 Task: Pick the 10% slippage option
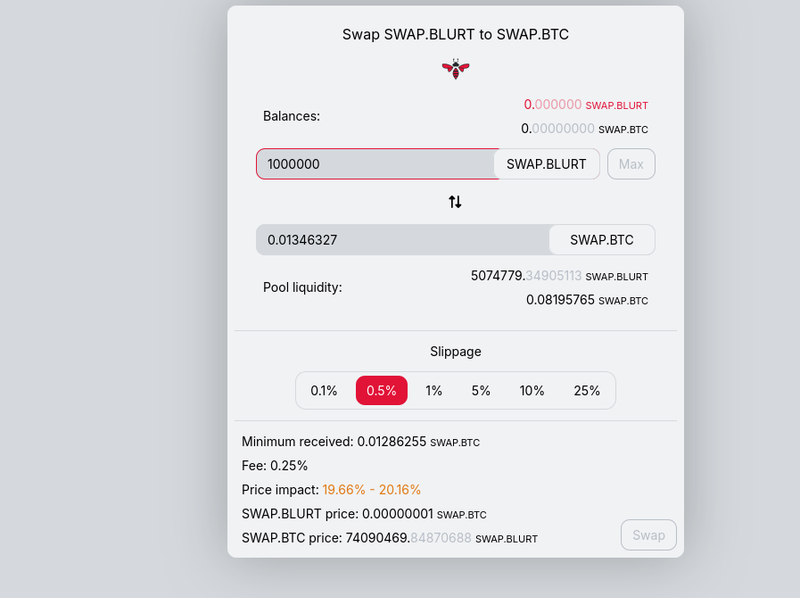[x=532, y=391]
